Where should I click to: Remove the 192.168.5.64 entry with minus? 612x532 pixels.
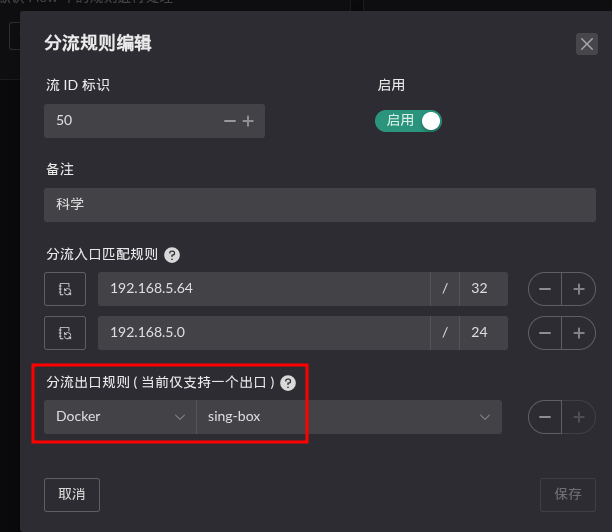click(x=545, y=289)
